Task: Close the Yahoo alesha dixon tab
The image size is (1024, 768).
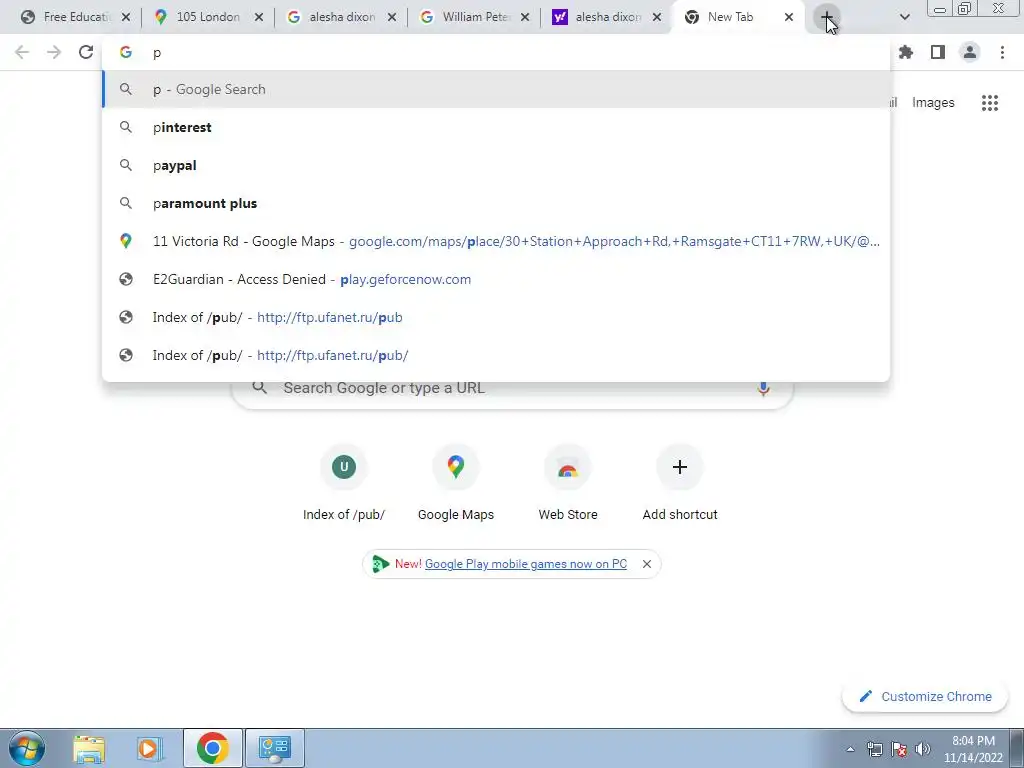Action: coord(657,17)
